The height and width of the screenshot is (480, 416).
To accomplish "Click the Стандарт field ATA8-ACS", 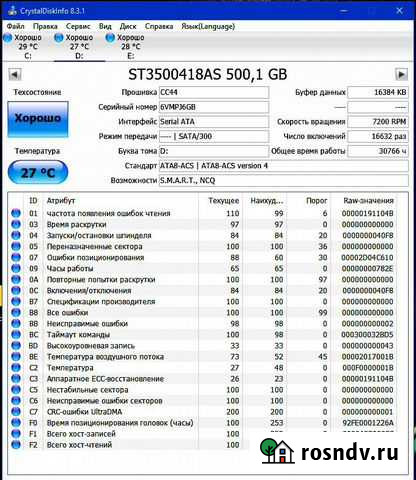I will pyautogui.click(x=284, y=166).
